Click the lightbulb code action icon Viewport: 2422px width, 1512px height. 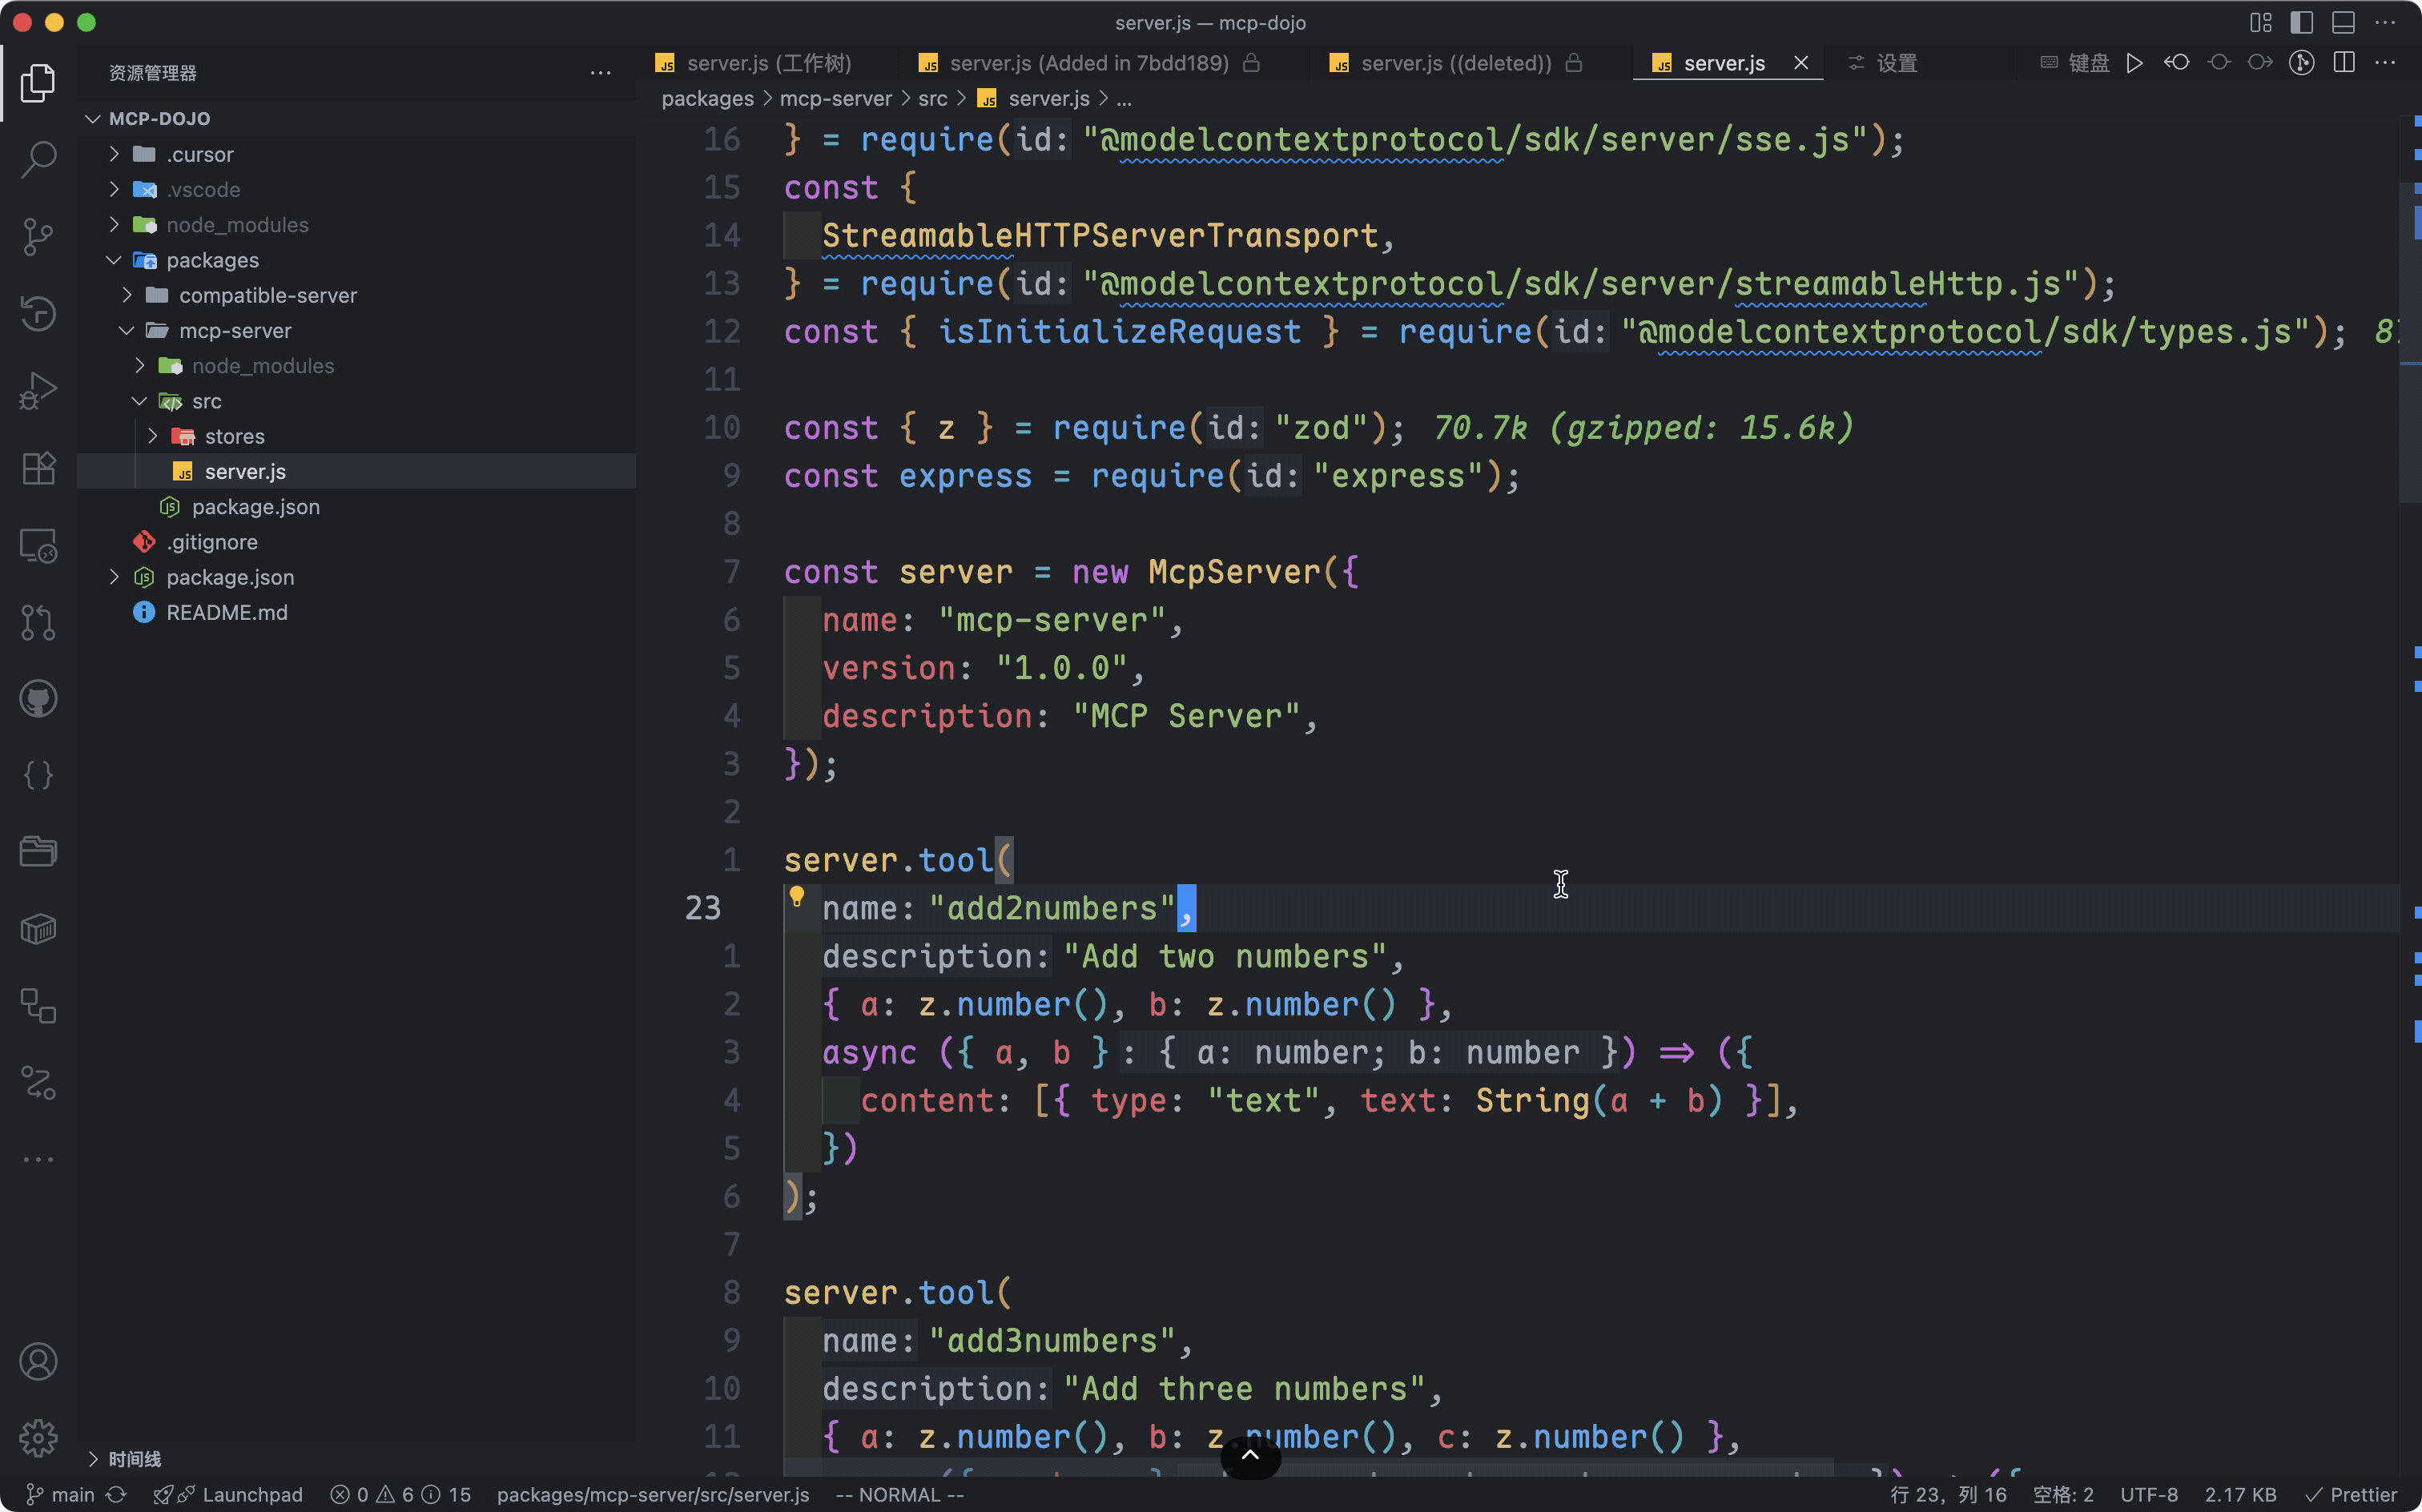click(x=796, y=896)
